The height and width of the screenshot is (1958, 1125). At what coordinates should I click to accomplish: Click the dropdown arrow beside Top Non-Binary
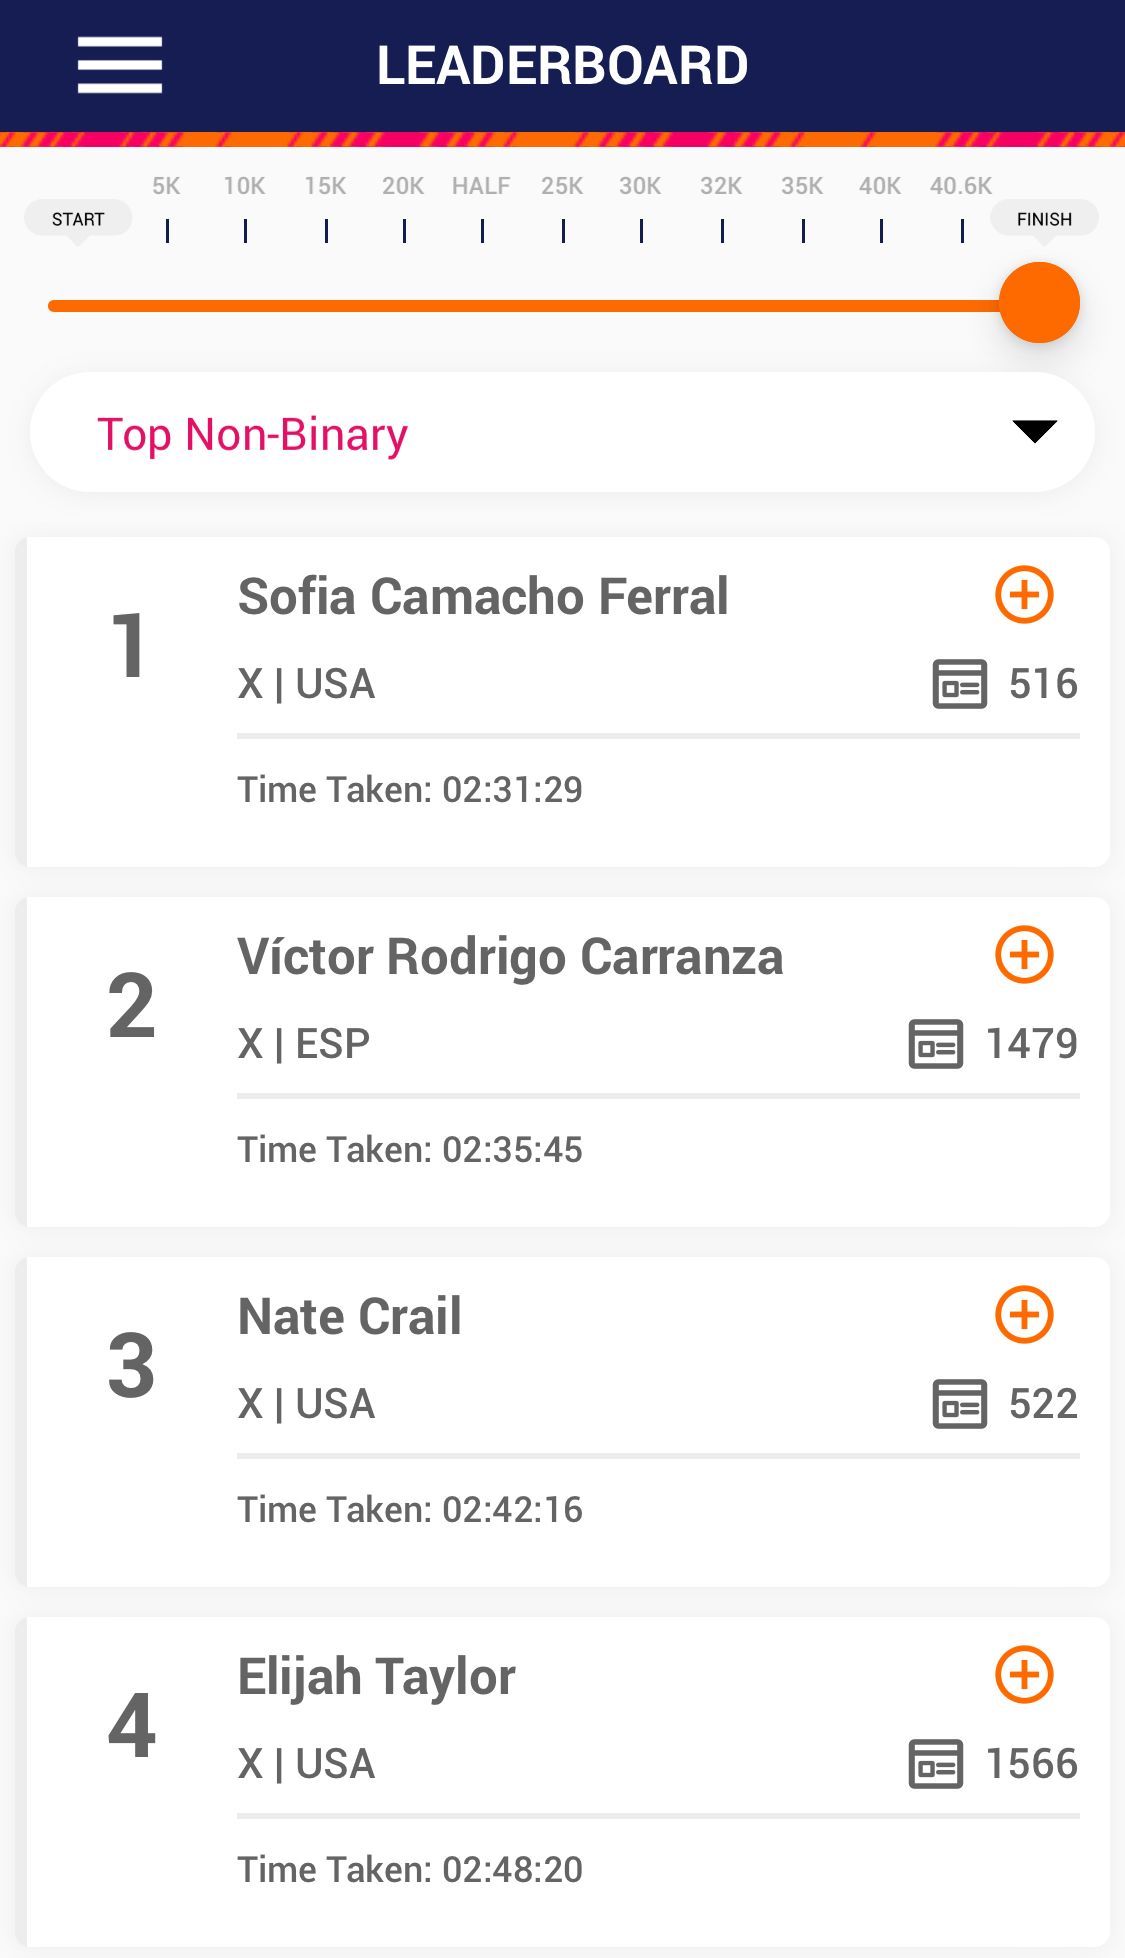click(1034, 431)
